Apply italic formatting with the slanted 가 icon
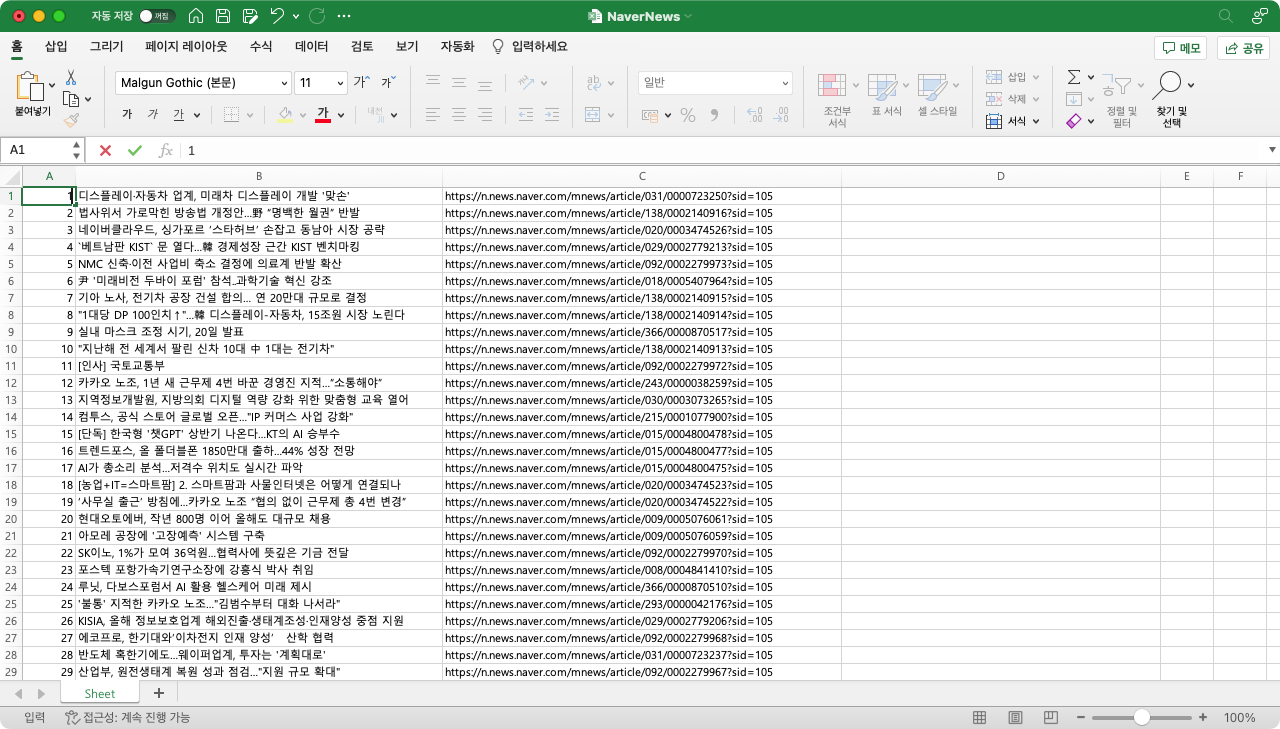Screen dimensions: 1280x729 coord(153,115)
